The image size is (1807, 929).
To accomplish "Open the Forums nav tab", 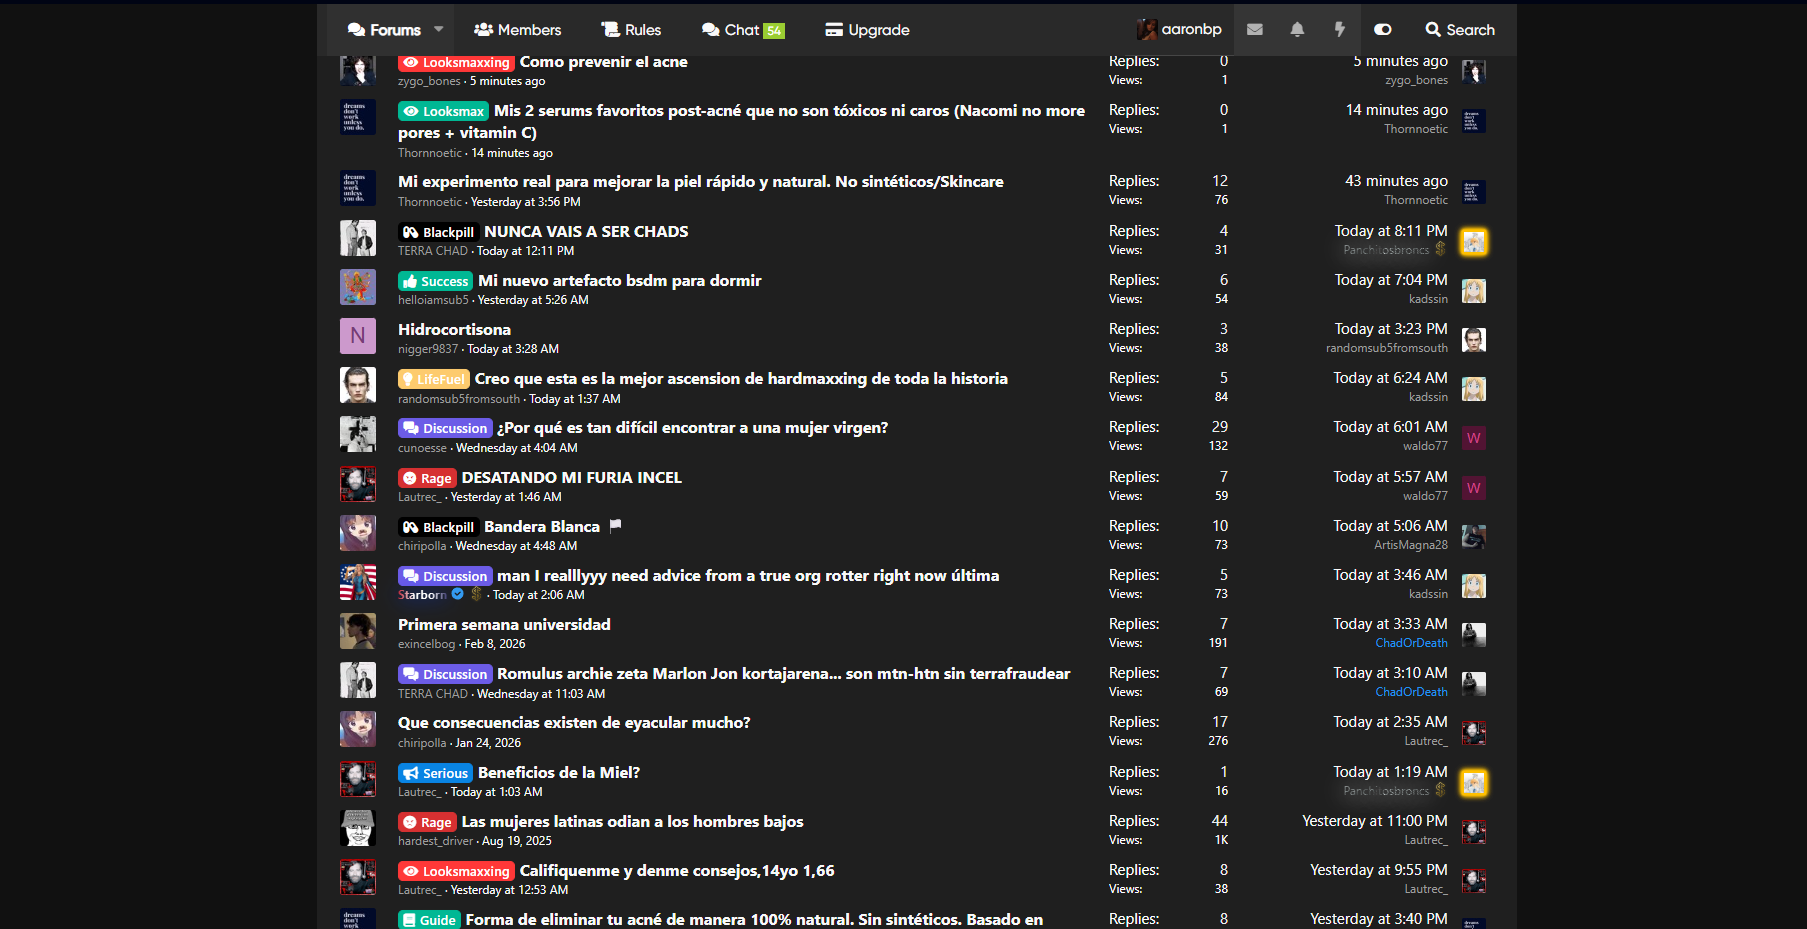I will click(x=384, y=30).
